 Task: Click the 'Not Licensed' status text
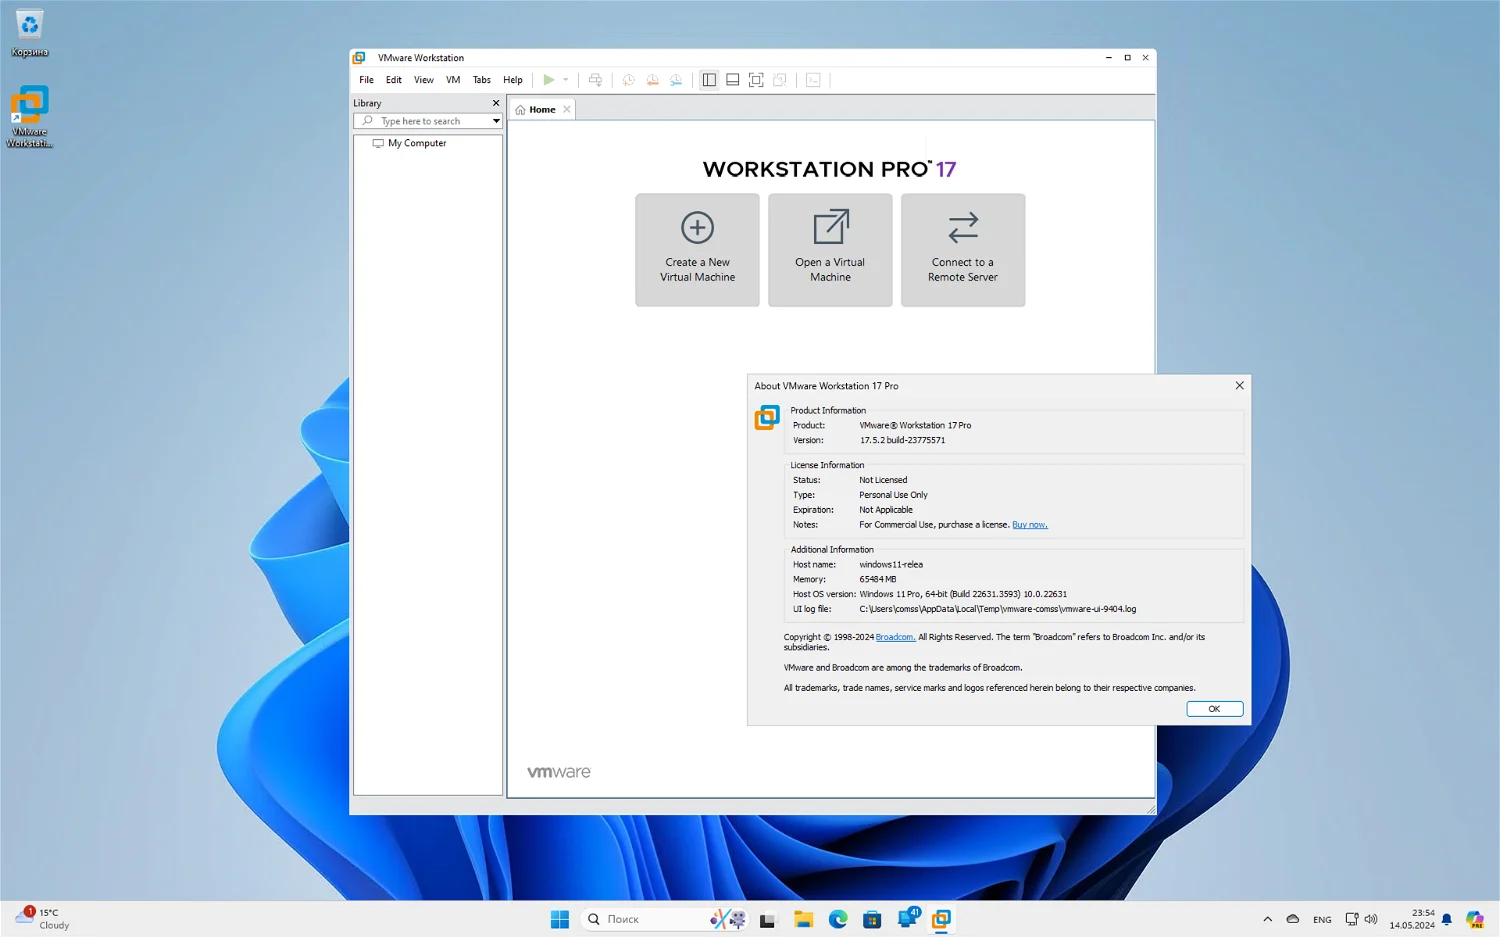coord(883,480)
